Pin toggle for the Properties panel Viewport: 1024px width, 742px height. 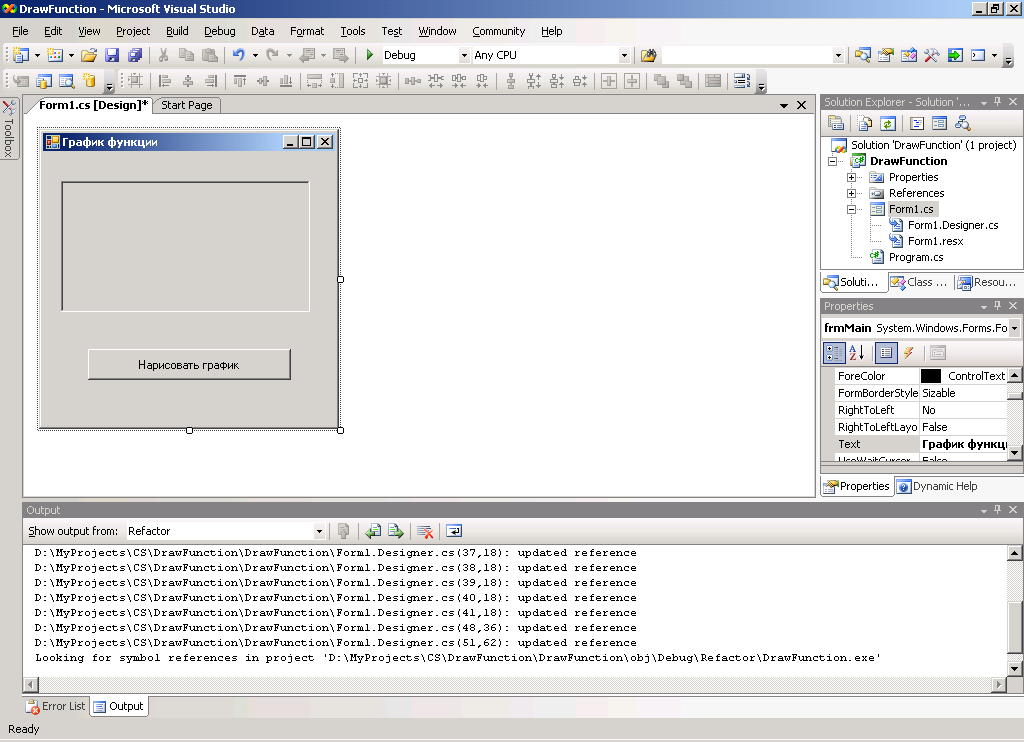(x=997, y=306)
